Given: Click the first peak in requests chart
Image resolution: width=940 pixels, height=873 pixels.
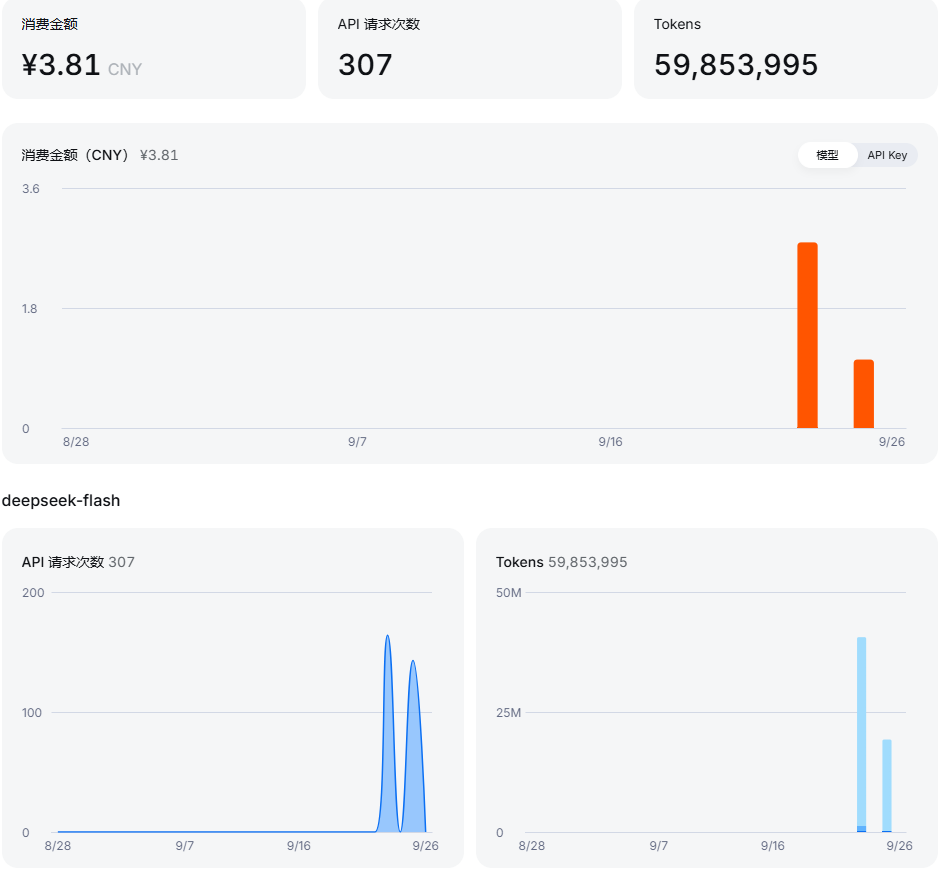Looking at the screenshot, I should tap(388, 639).
